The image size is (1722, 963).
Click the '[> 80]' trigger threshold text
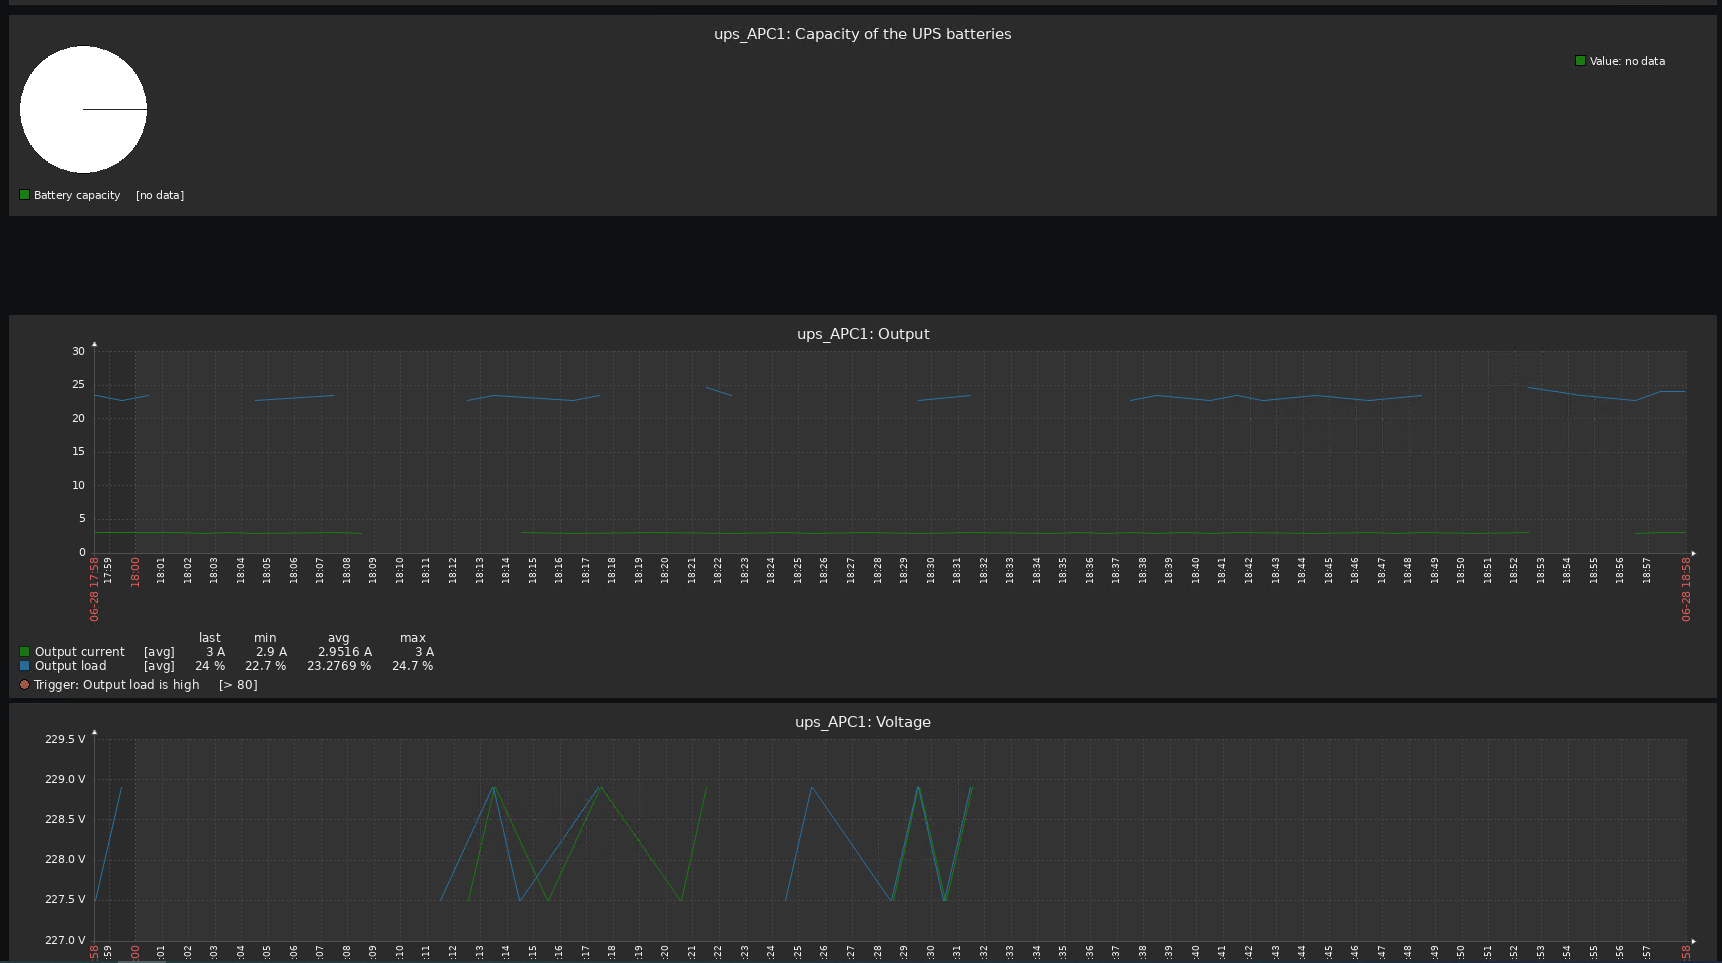click(238, 685)
